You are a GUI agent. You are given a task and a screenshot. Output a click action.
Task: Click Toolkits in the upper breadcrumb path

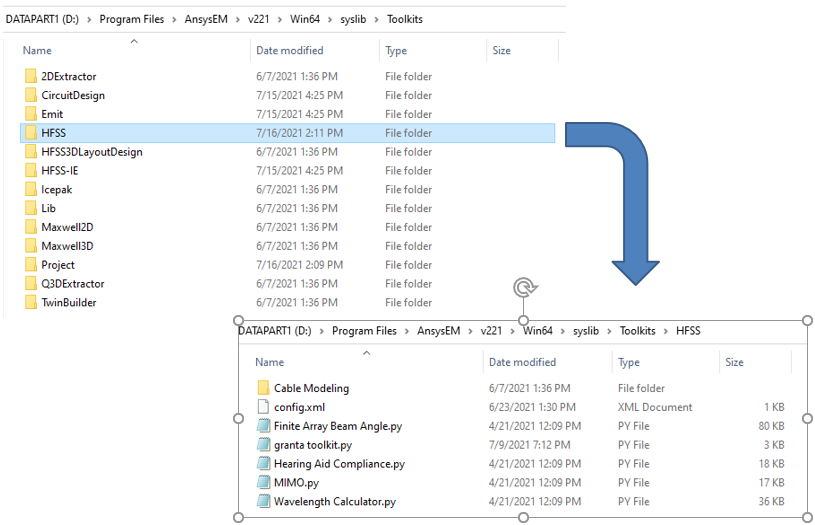(402, 19)
